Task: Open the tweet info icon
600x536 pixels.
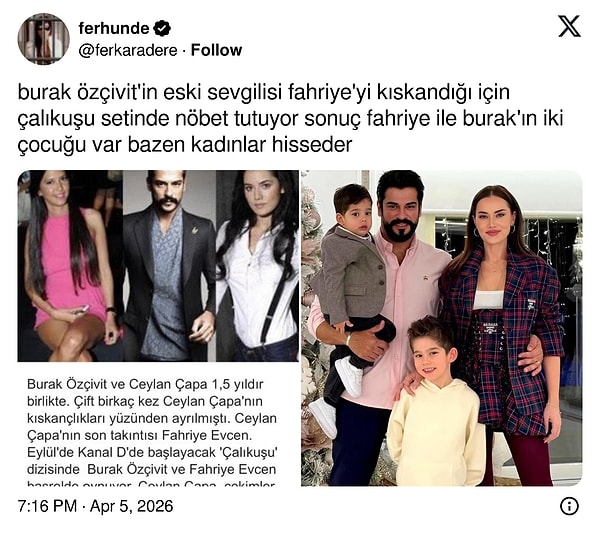Action: (x=569, y=506)
